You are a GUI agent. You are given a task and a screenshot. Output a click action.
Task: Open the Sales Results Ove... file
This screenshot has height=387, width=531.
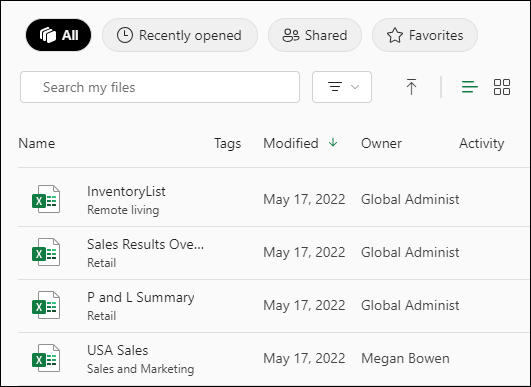pyautogui.click(x=146, y=244)
